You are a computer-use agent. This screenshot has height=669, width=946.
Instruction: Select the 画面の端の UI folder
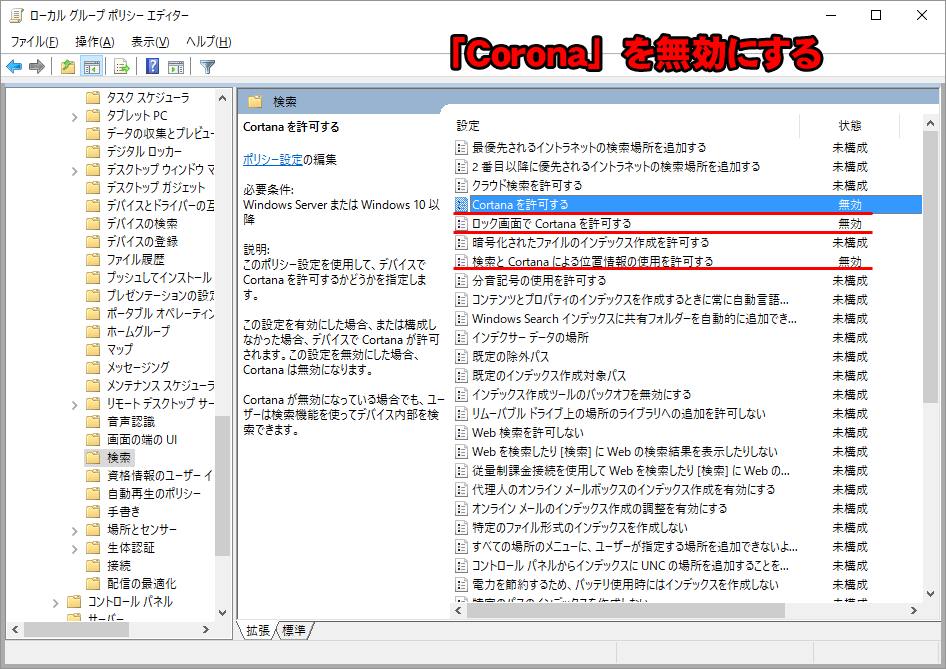[x=142, y=439]
